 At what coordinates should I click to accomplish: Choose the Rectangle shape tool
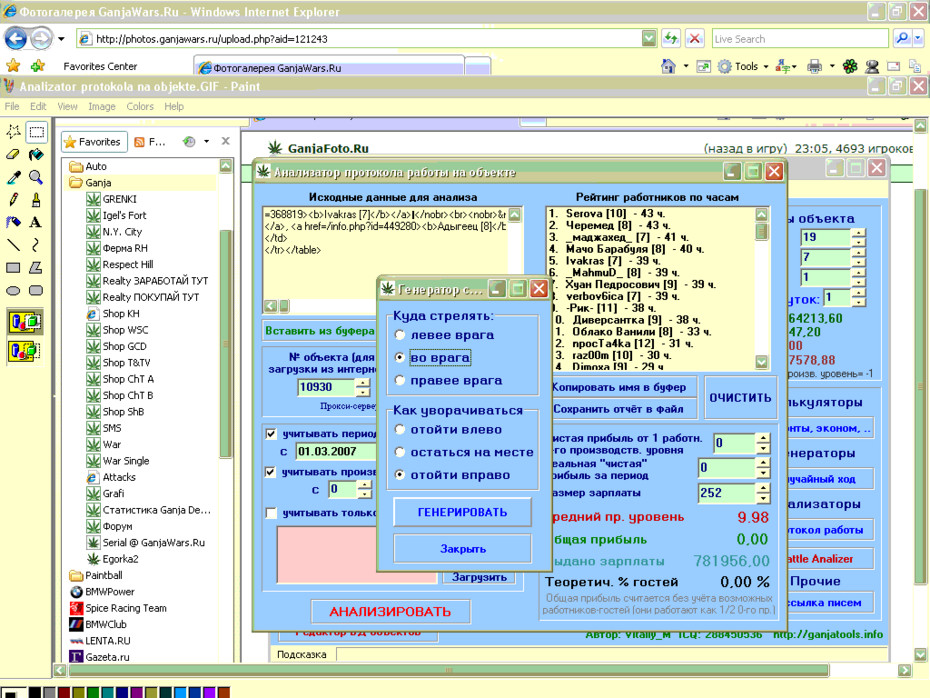click(x=13, y=267)
